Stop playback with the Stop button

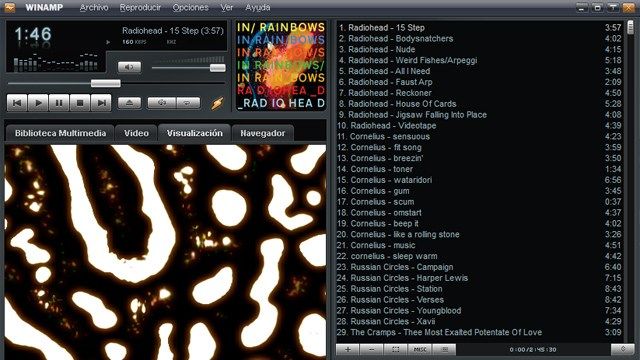coord(80,102)
